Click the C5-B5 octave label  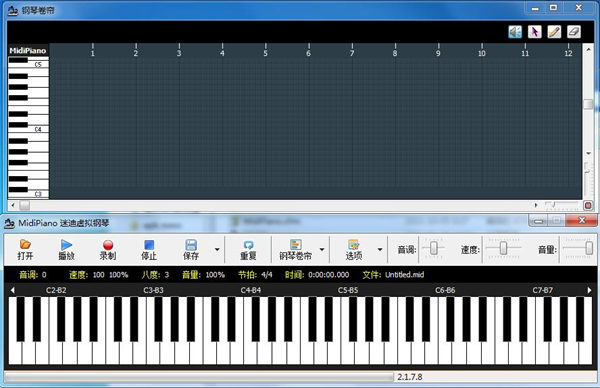(x=348, y=290)
